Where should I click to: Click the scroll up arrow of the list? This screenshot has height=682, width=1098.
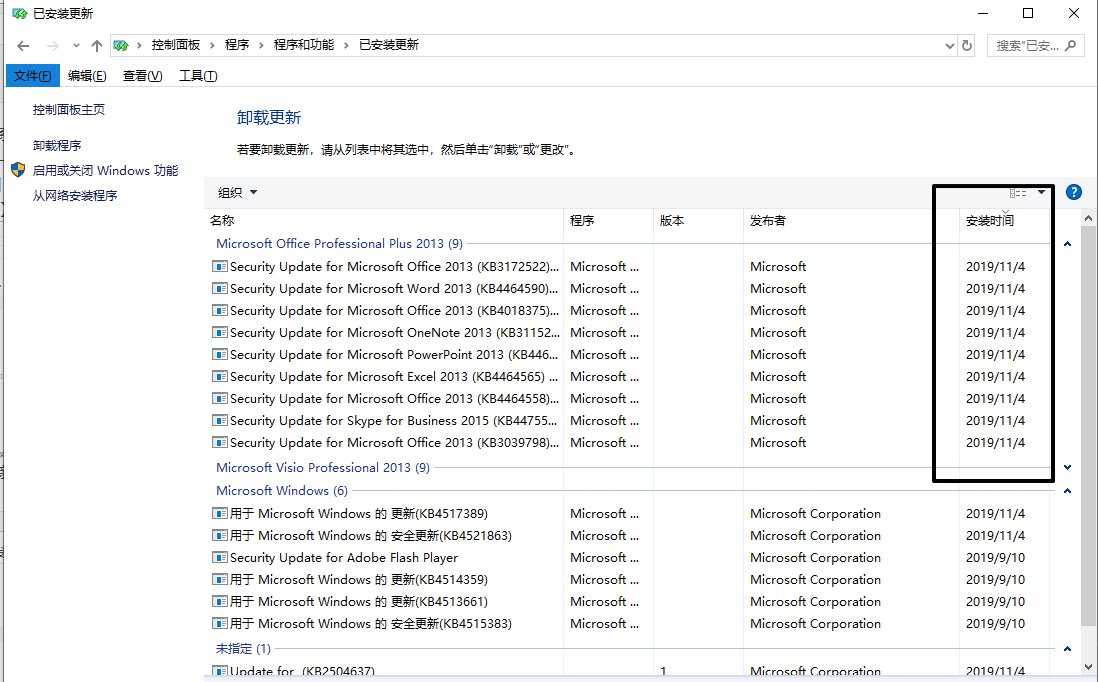pos(1088,219)
